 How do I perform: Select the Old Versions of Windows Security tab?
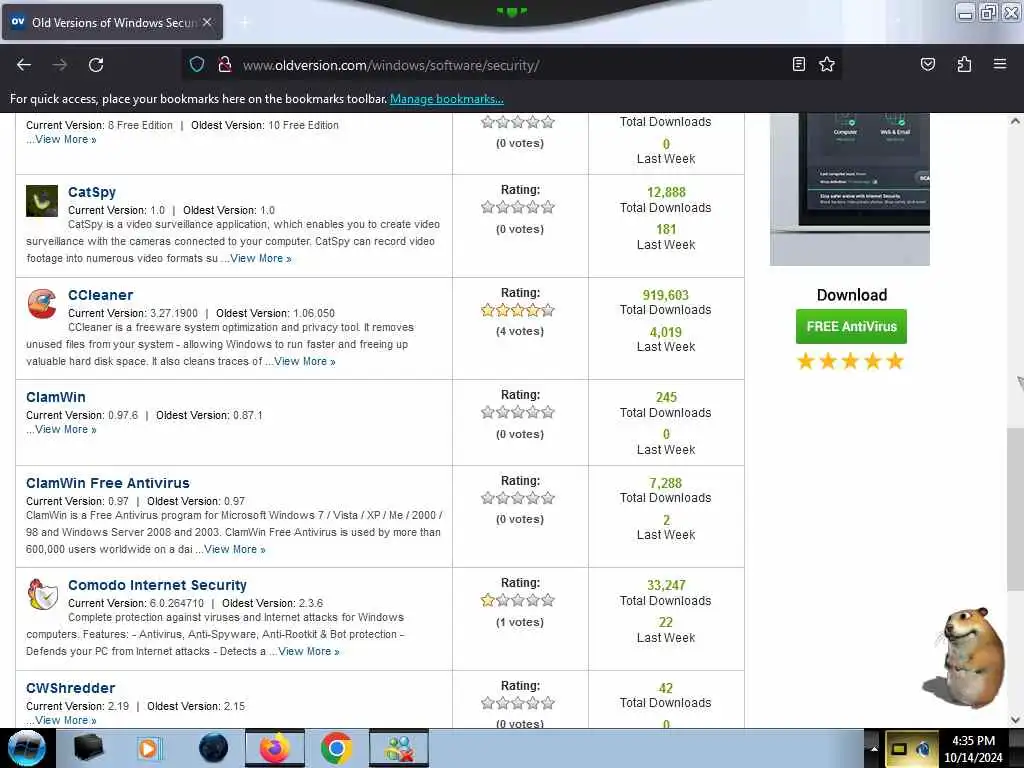pyautogui.click(x=112, y=22)
